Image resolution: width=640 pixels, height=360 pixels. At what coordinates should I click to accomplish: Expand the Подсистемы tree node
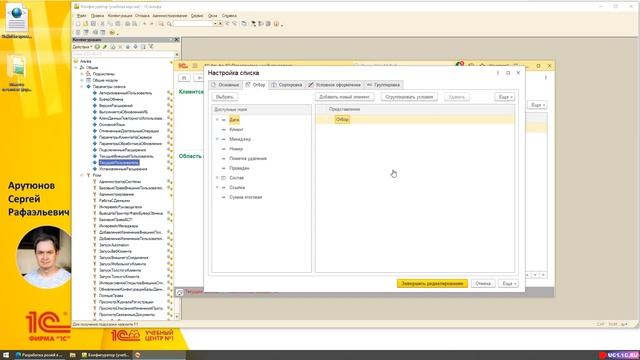(x=82, y=74)
